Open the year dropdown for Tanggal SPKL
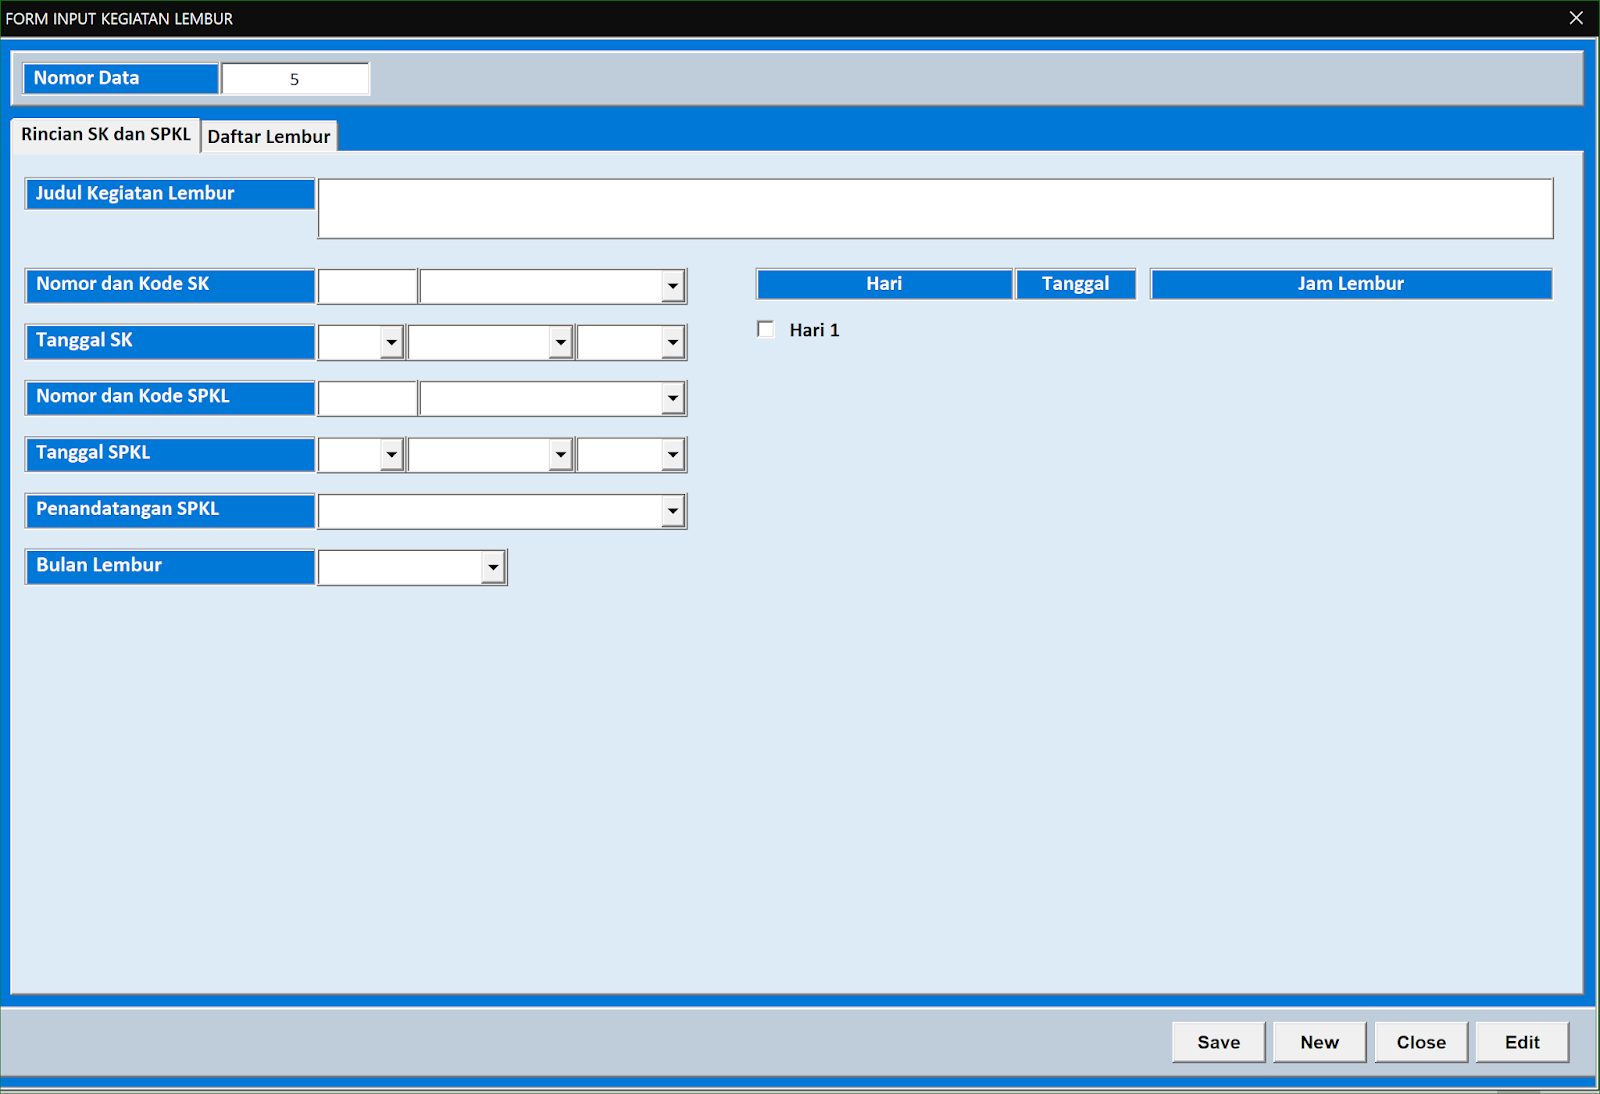The width and height of the screenshot is (1600, 1094). click(x=671, y=454)
